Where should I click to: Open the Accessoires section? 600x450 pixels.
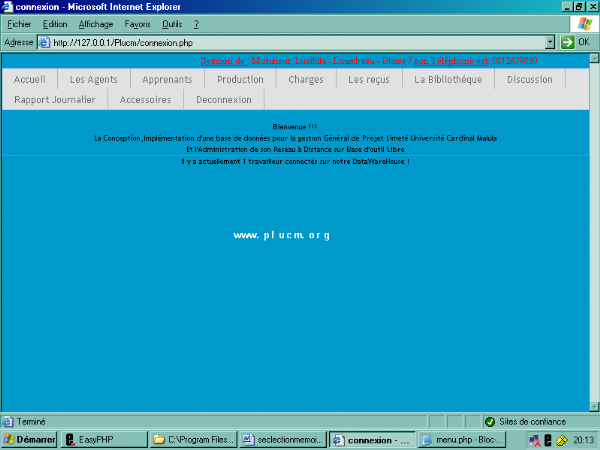145,99
